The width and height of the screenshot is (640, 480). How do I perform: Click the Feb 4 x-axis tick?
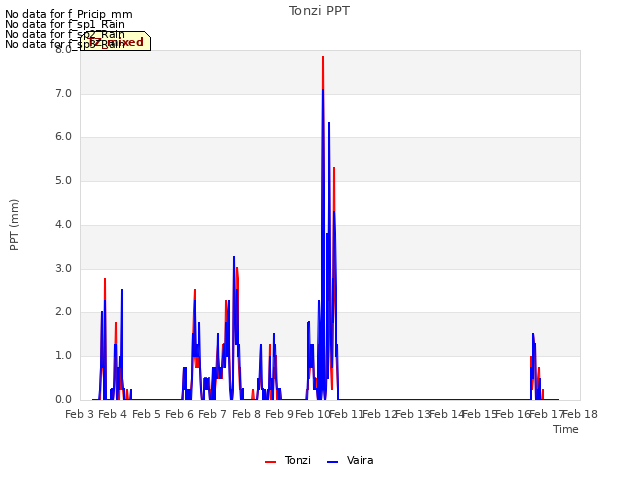[113, 415]
